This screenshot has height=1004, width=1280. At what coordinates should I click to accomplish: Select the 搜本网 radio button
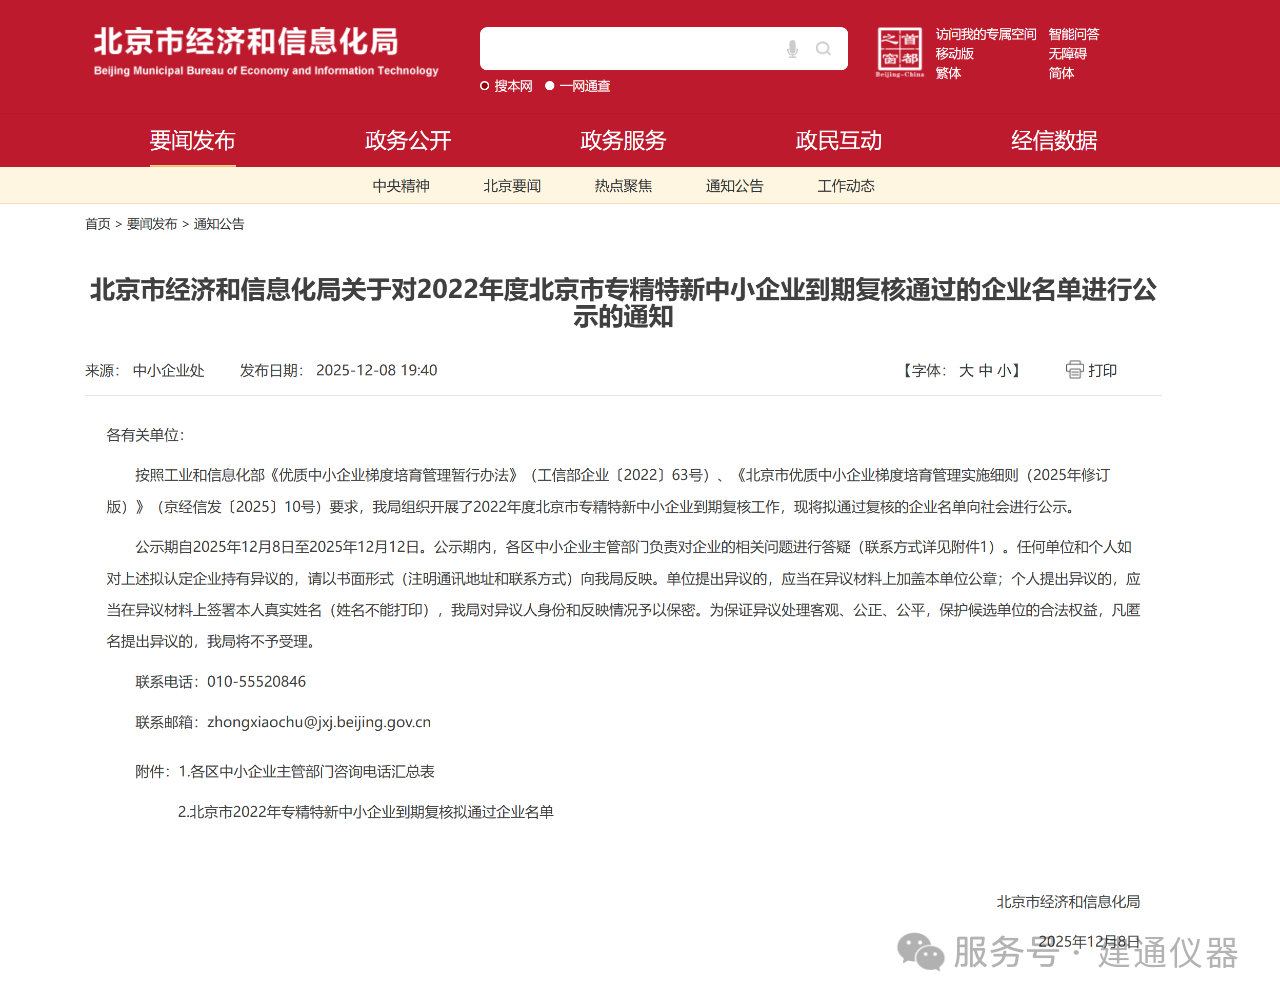click(x=483, y=86)
